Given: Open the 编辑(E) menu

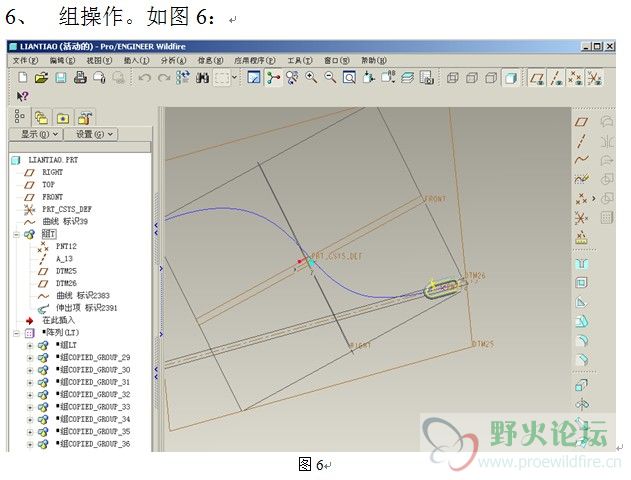Looking at the screenshot, I should 62,60.
